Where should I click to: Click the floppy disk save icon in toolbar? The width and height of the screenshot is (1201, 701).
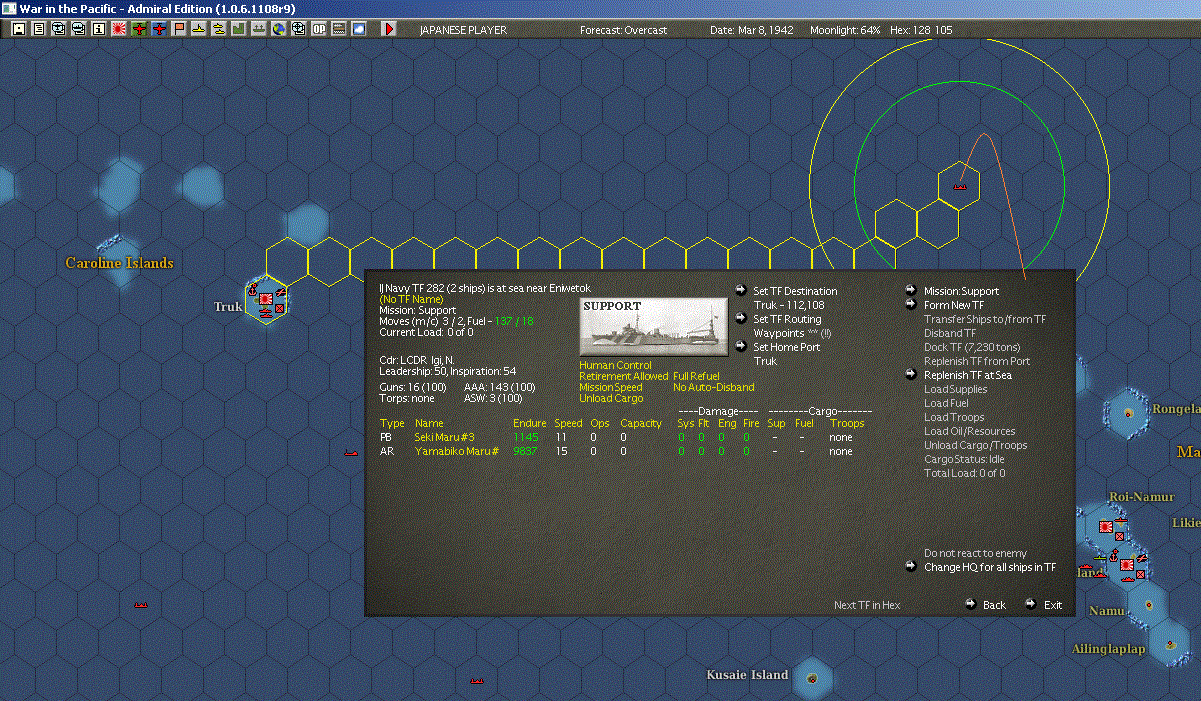pyautogui.click(x=18, y=30)
